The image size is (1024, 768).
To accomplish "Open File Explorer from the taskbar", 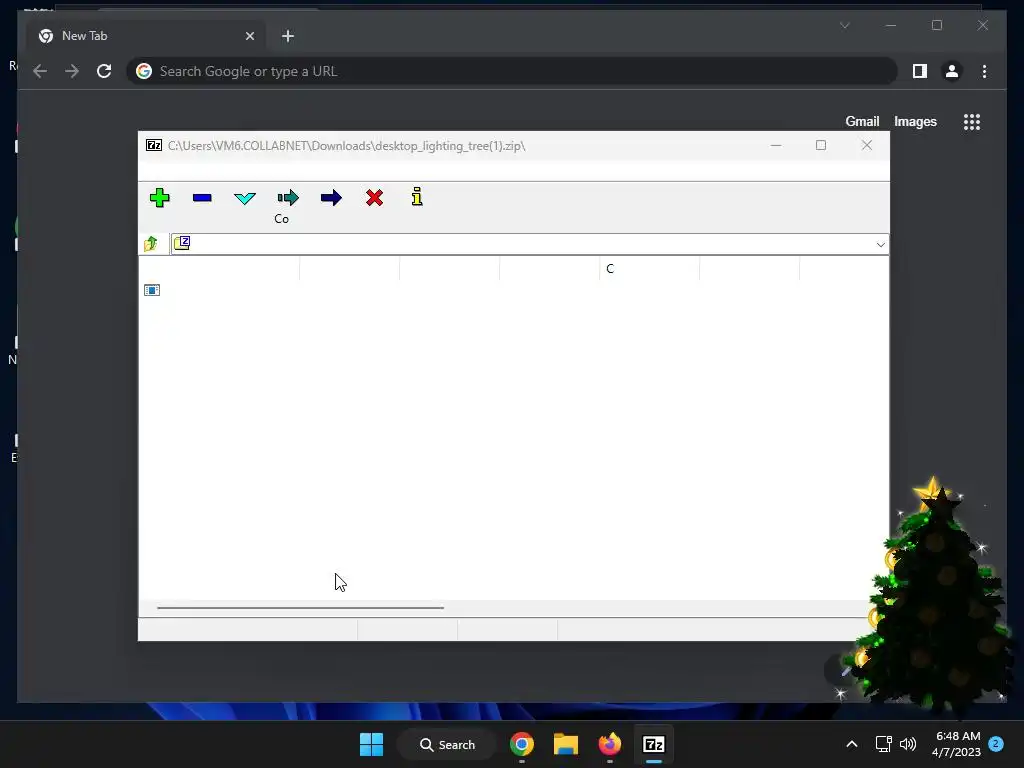I will 566,744.
